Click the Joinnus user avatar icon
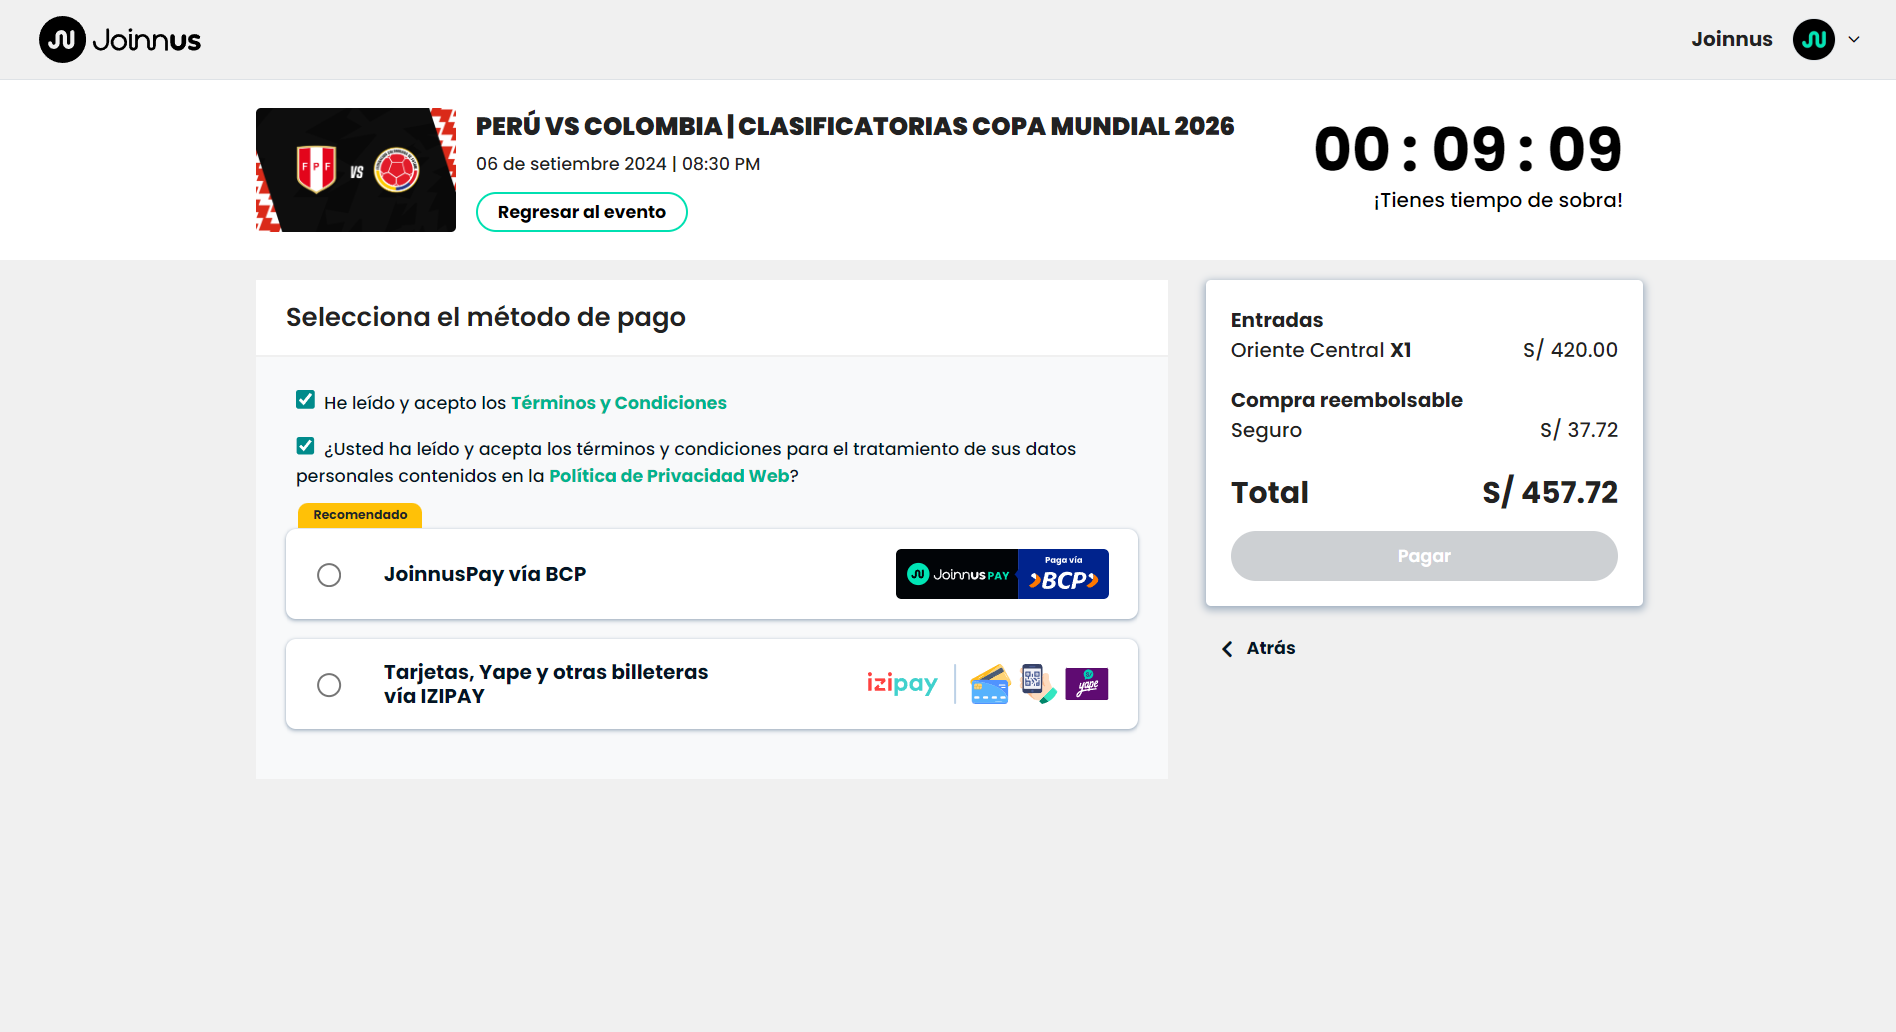Viewport: 1896px width, 1032px height. [1813, 40]
